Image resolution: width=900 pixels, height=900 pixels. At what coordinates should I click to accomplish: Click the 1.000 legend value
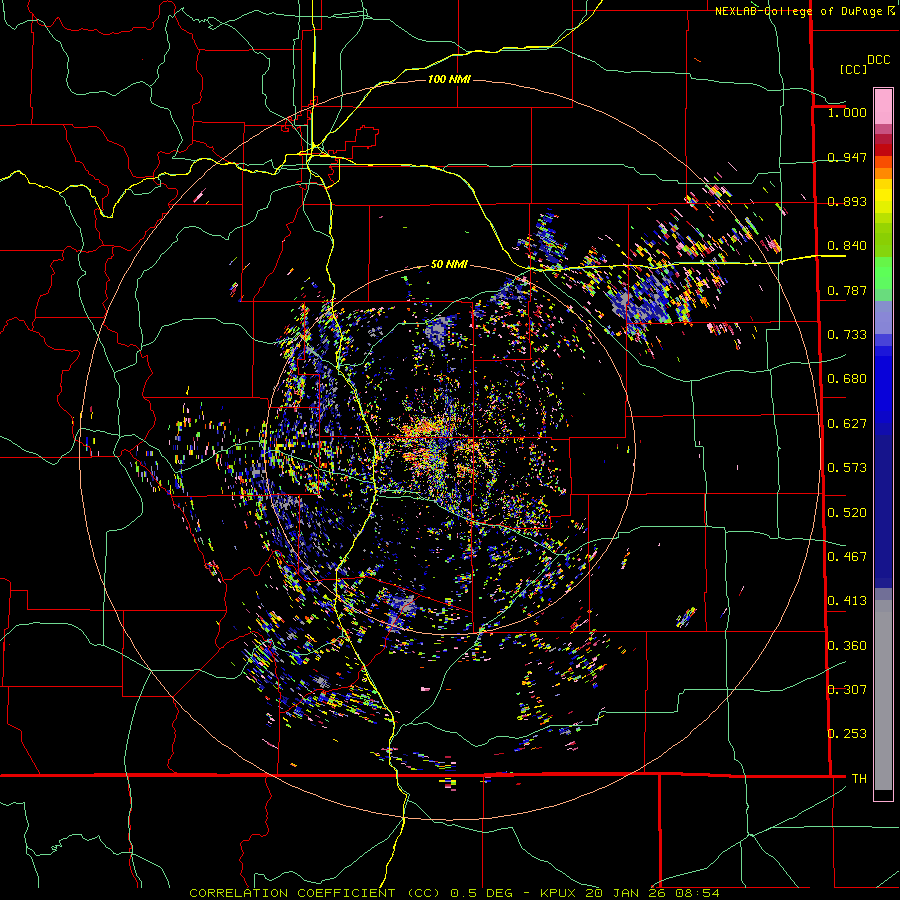pyautogui.click(x=847, y=112)
